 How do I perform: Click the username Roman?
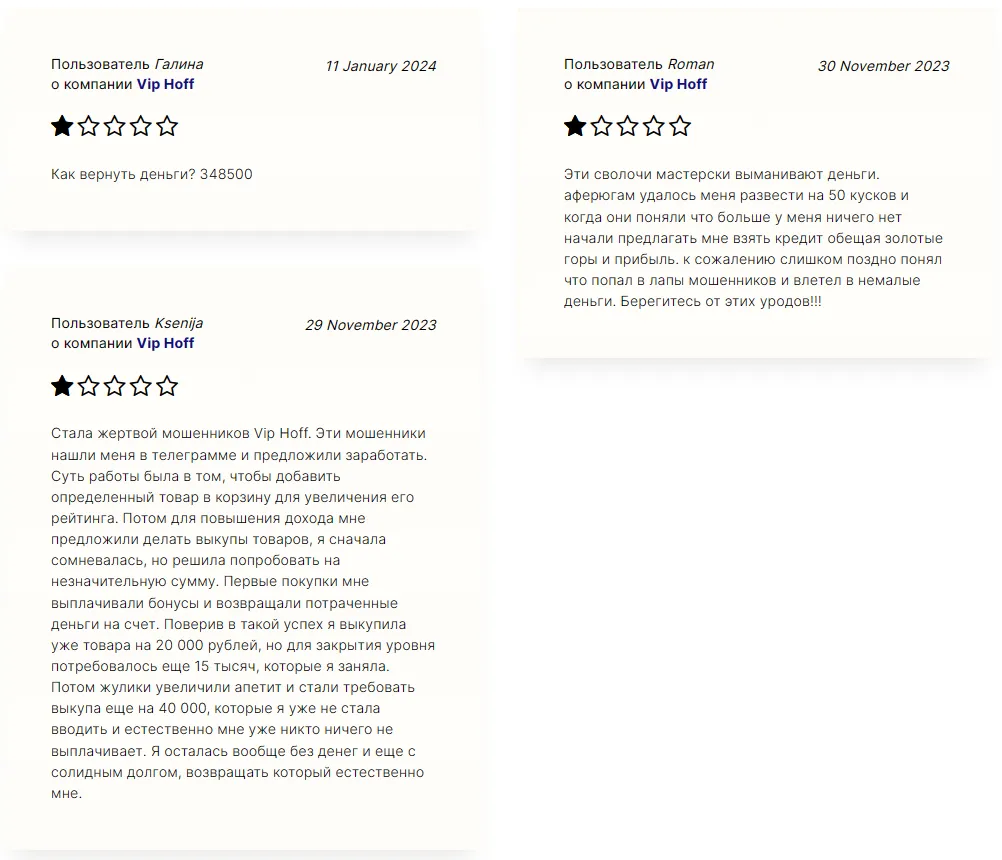click(x=691, y=65)
